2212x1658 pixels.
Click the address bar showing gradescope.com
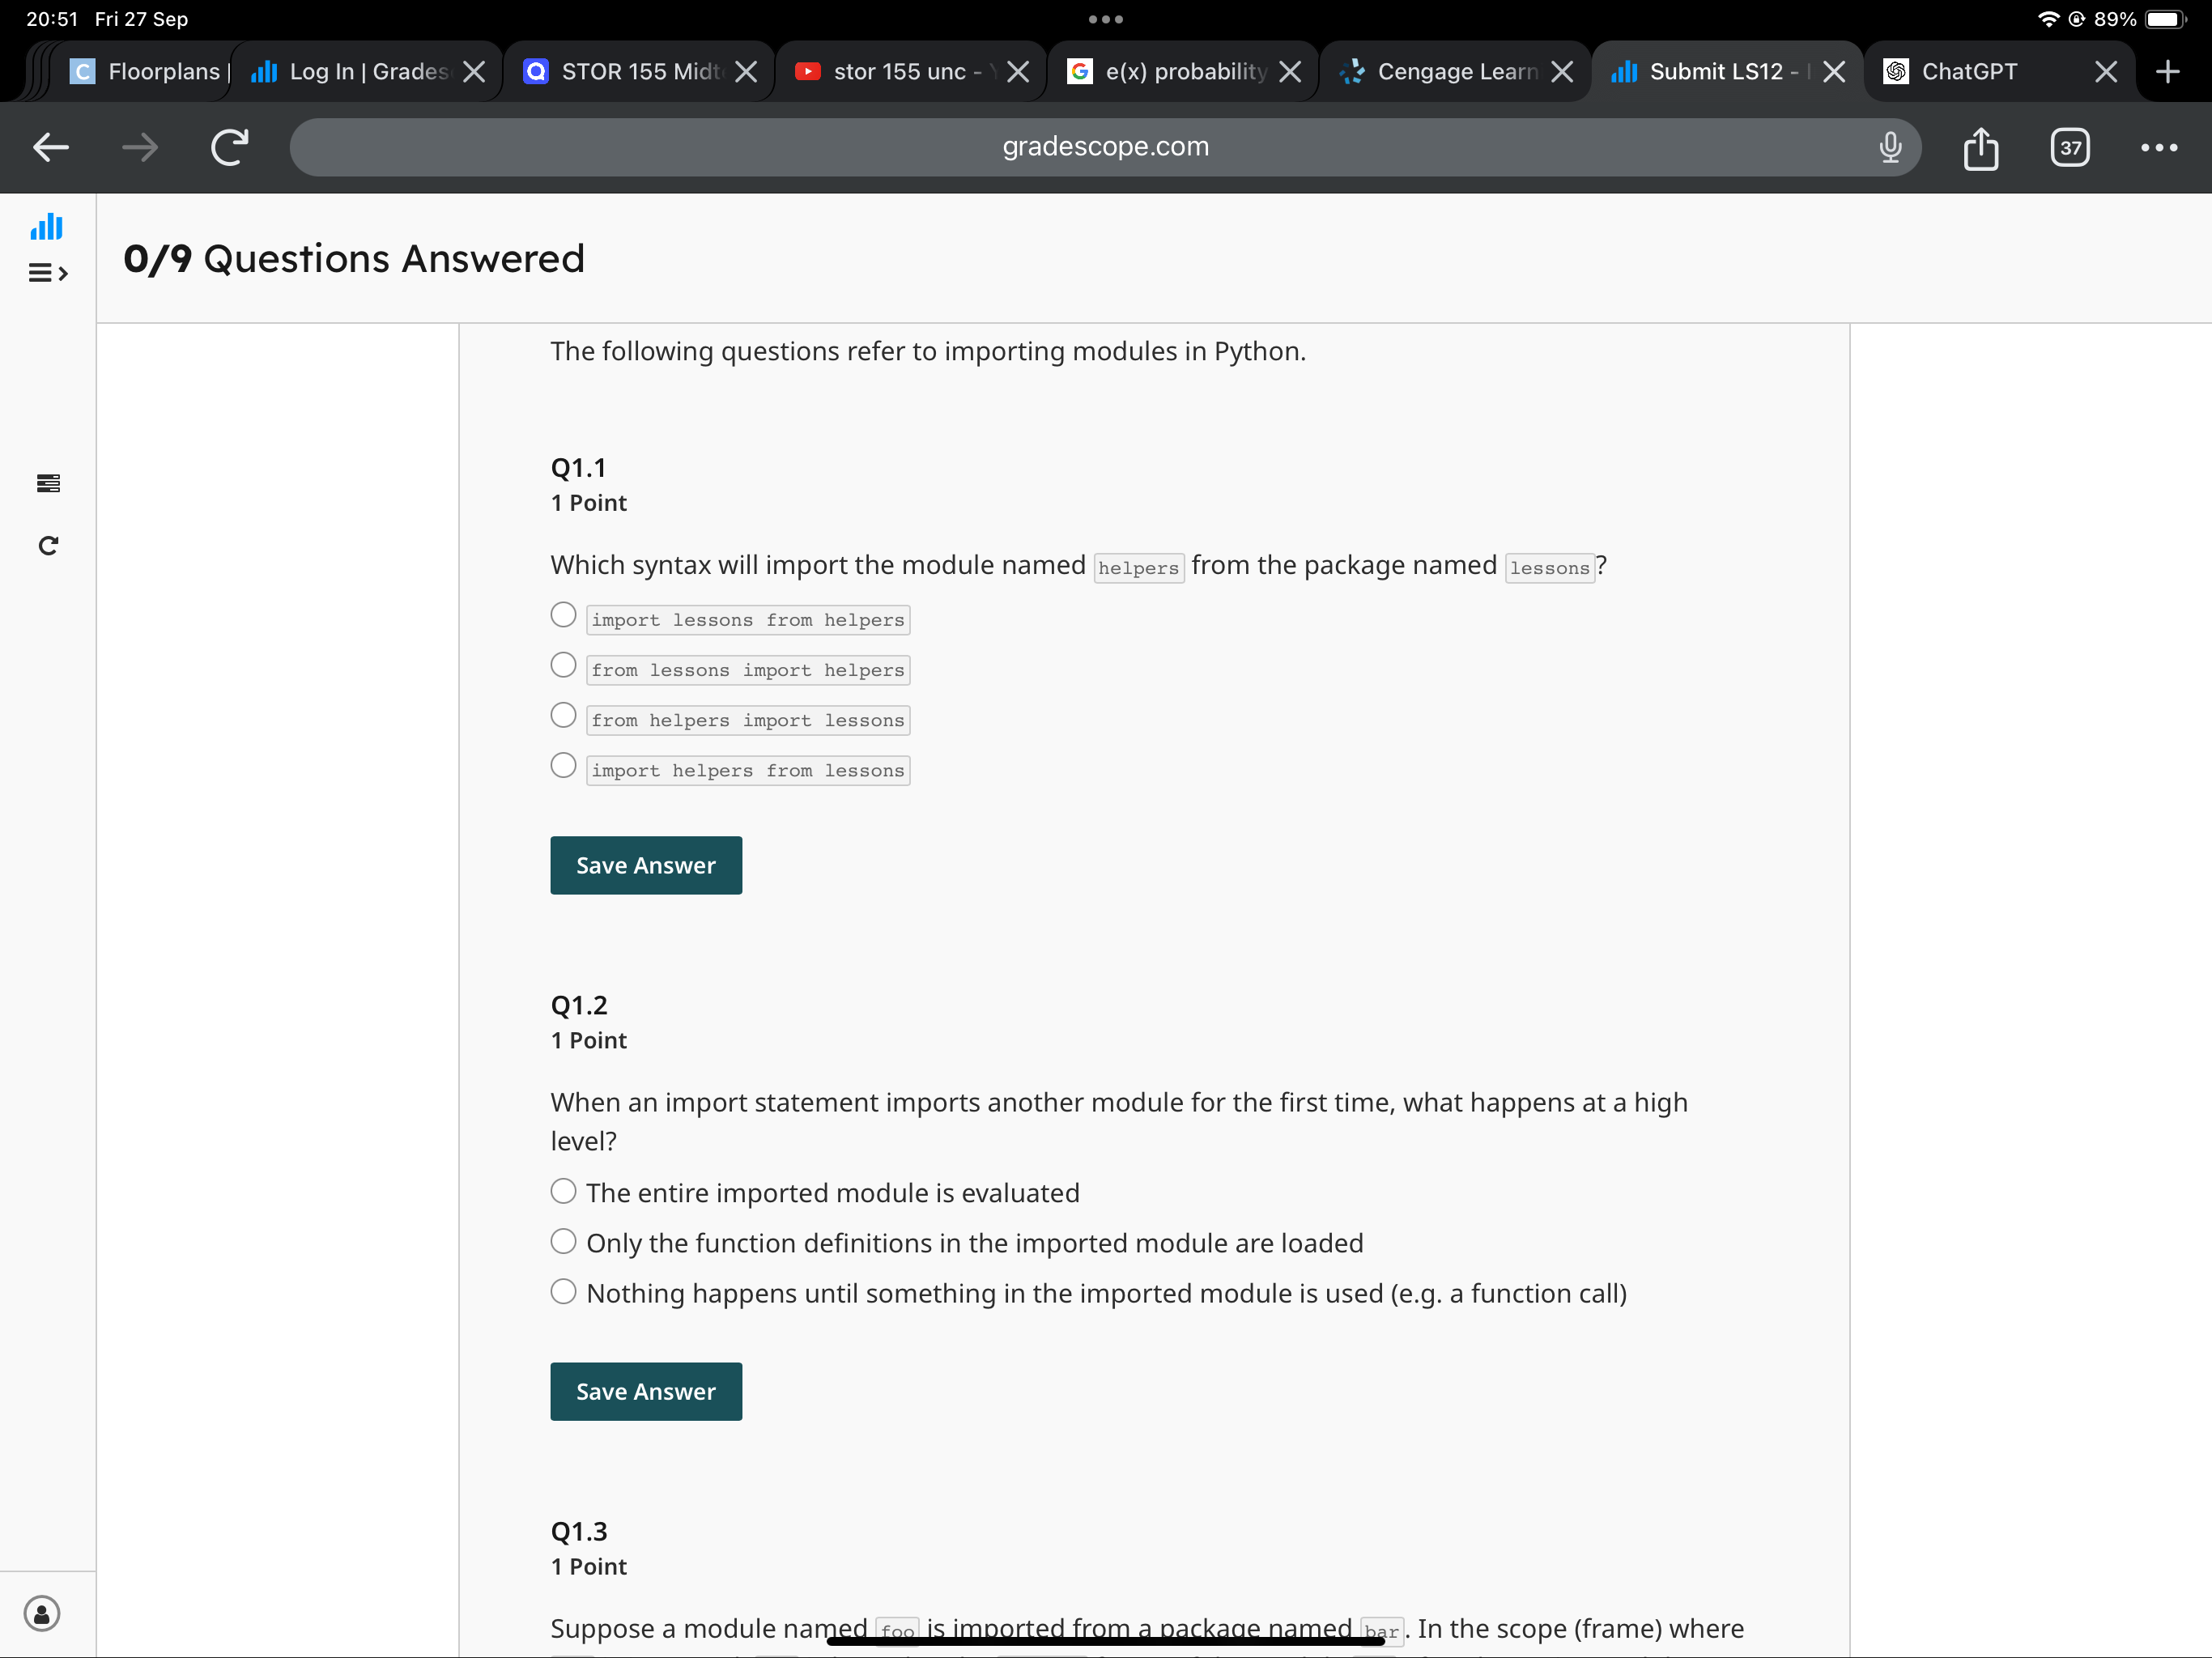(x=1105, y=147)
